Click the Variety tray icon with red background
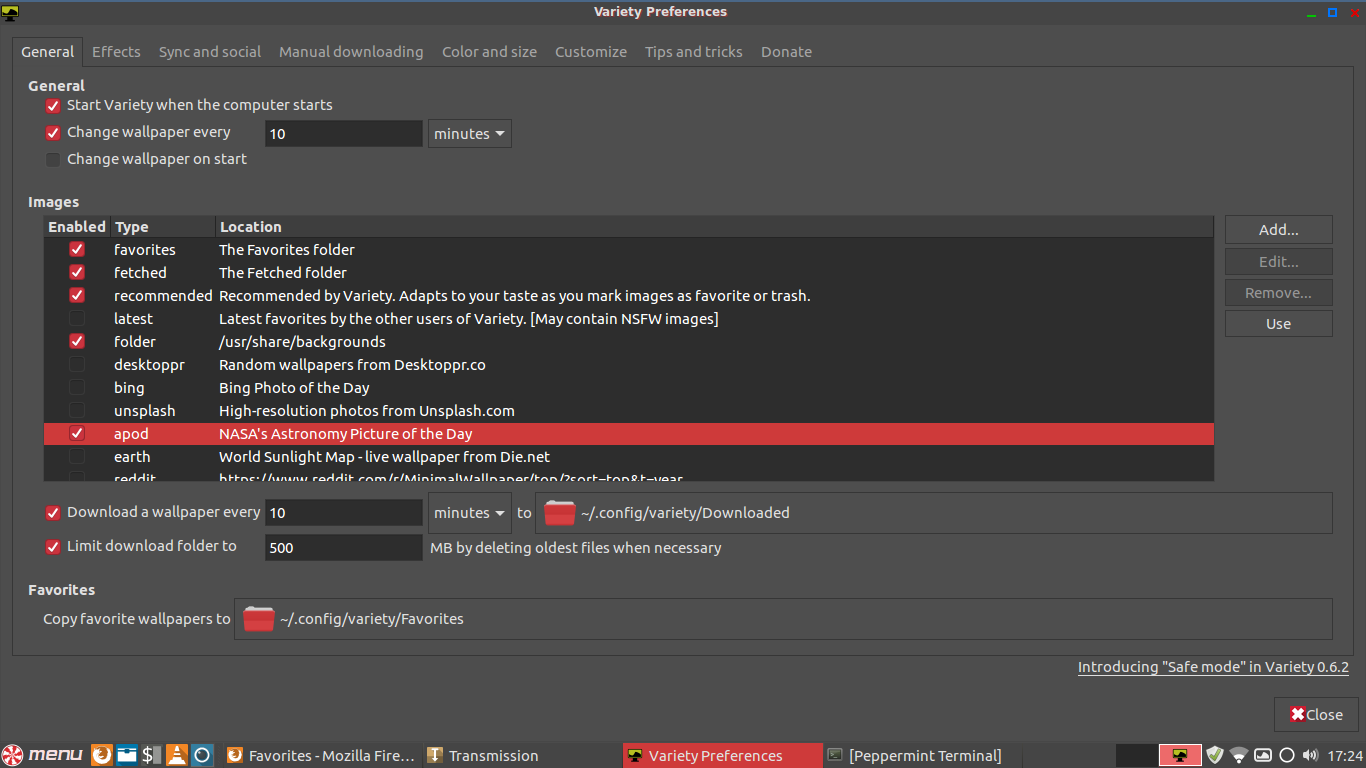This screenshot has height=768, width=1366. 1180,755
